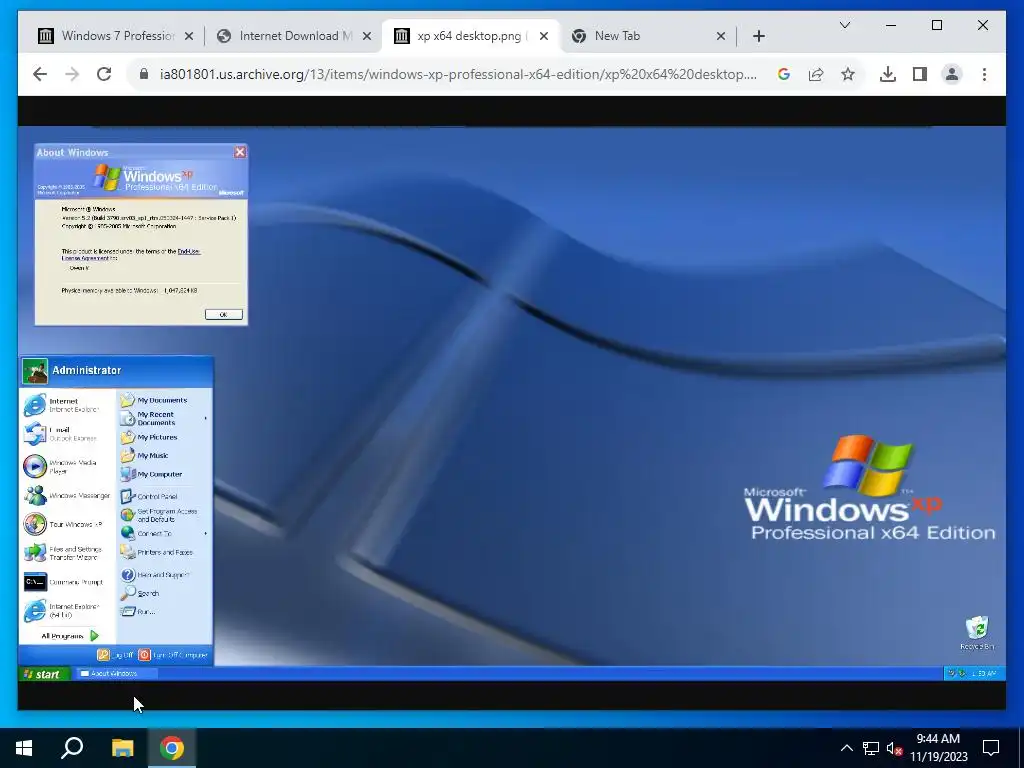
Task: Open File Explorer from the taskbar
Action: [122, 748]
